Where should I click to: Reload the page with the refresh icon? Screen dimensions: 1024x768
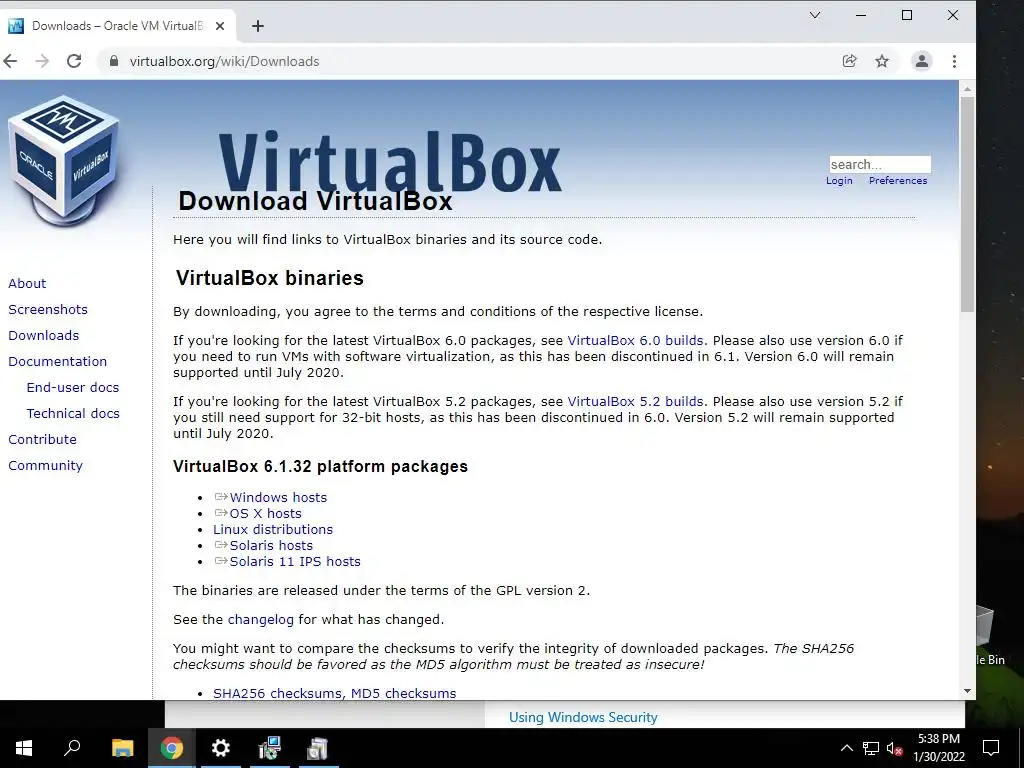(74, 61)
